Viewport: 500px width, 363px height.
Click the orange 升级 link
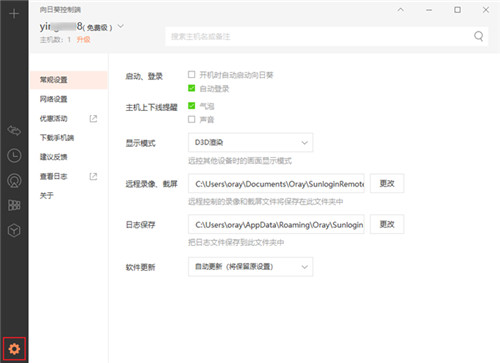pos(83,40)
